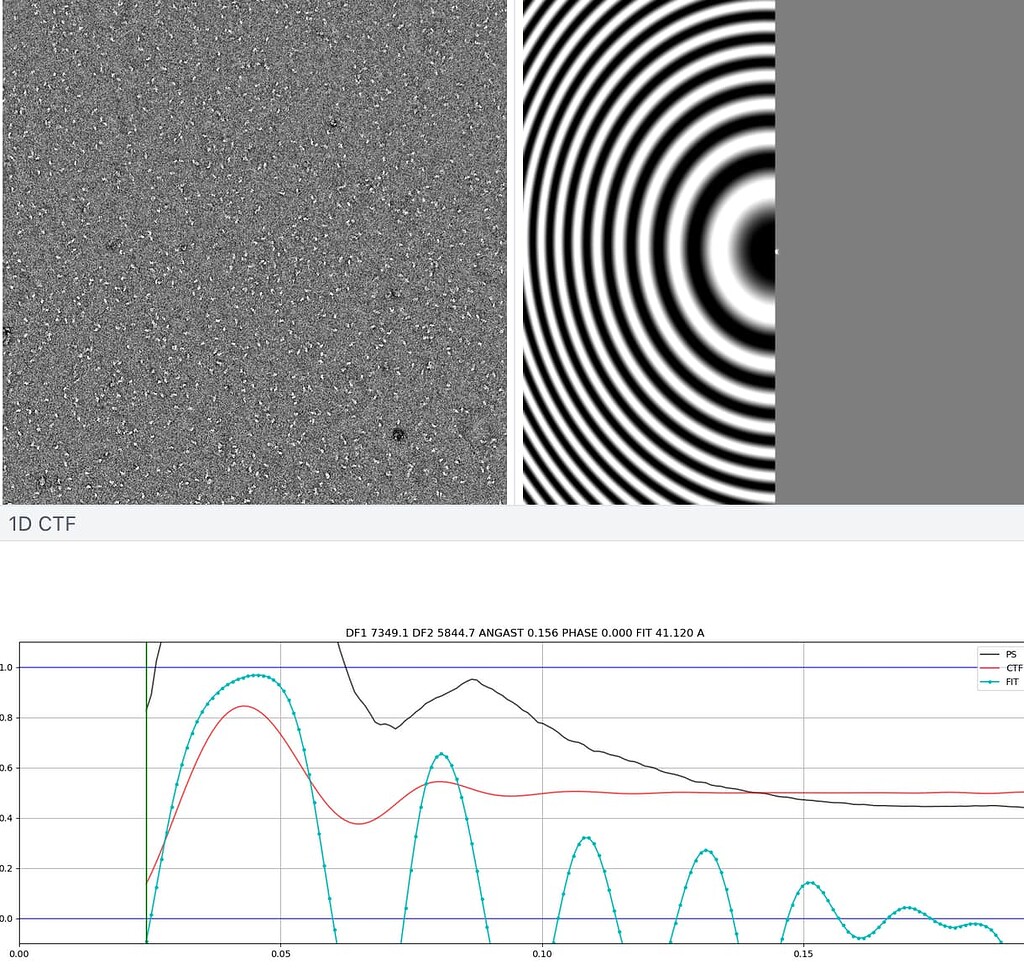Click the 0.10 x-axis tick label
The height and width of the screenshot is (968, 1024).
[542, 954]
